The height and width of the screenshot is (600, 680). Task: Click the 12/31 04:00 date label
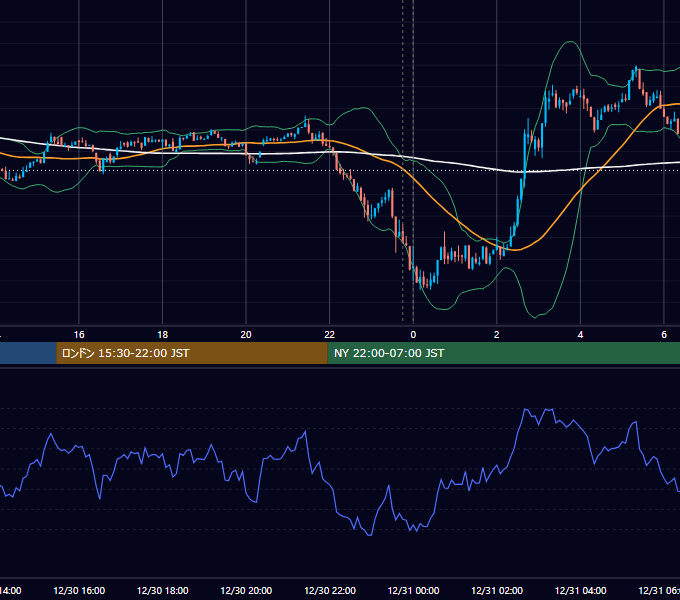point(581,591)
